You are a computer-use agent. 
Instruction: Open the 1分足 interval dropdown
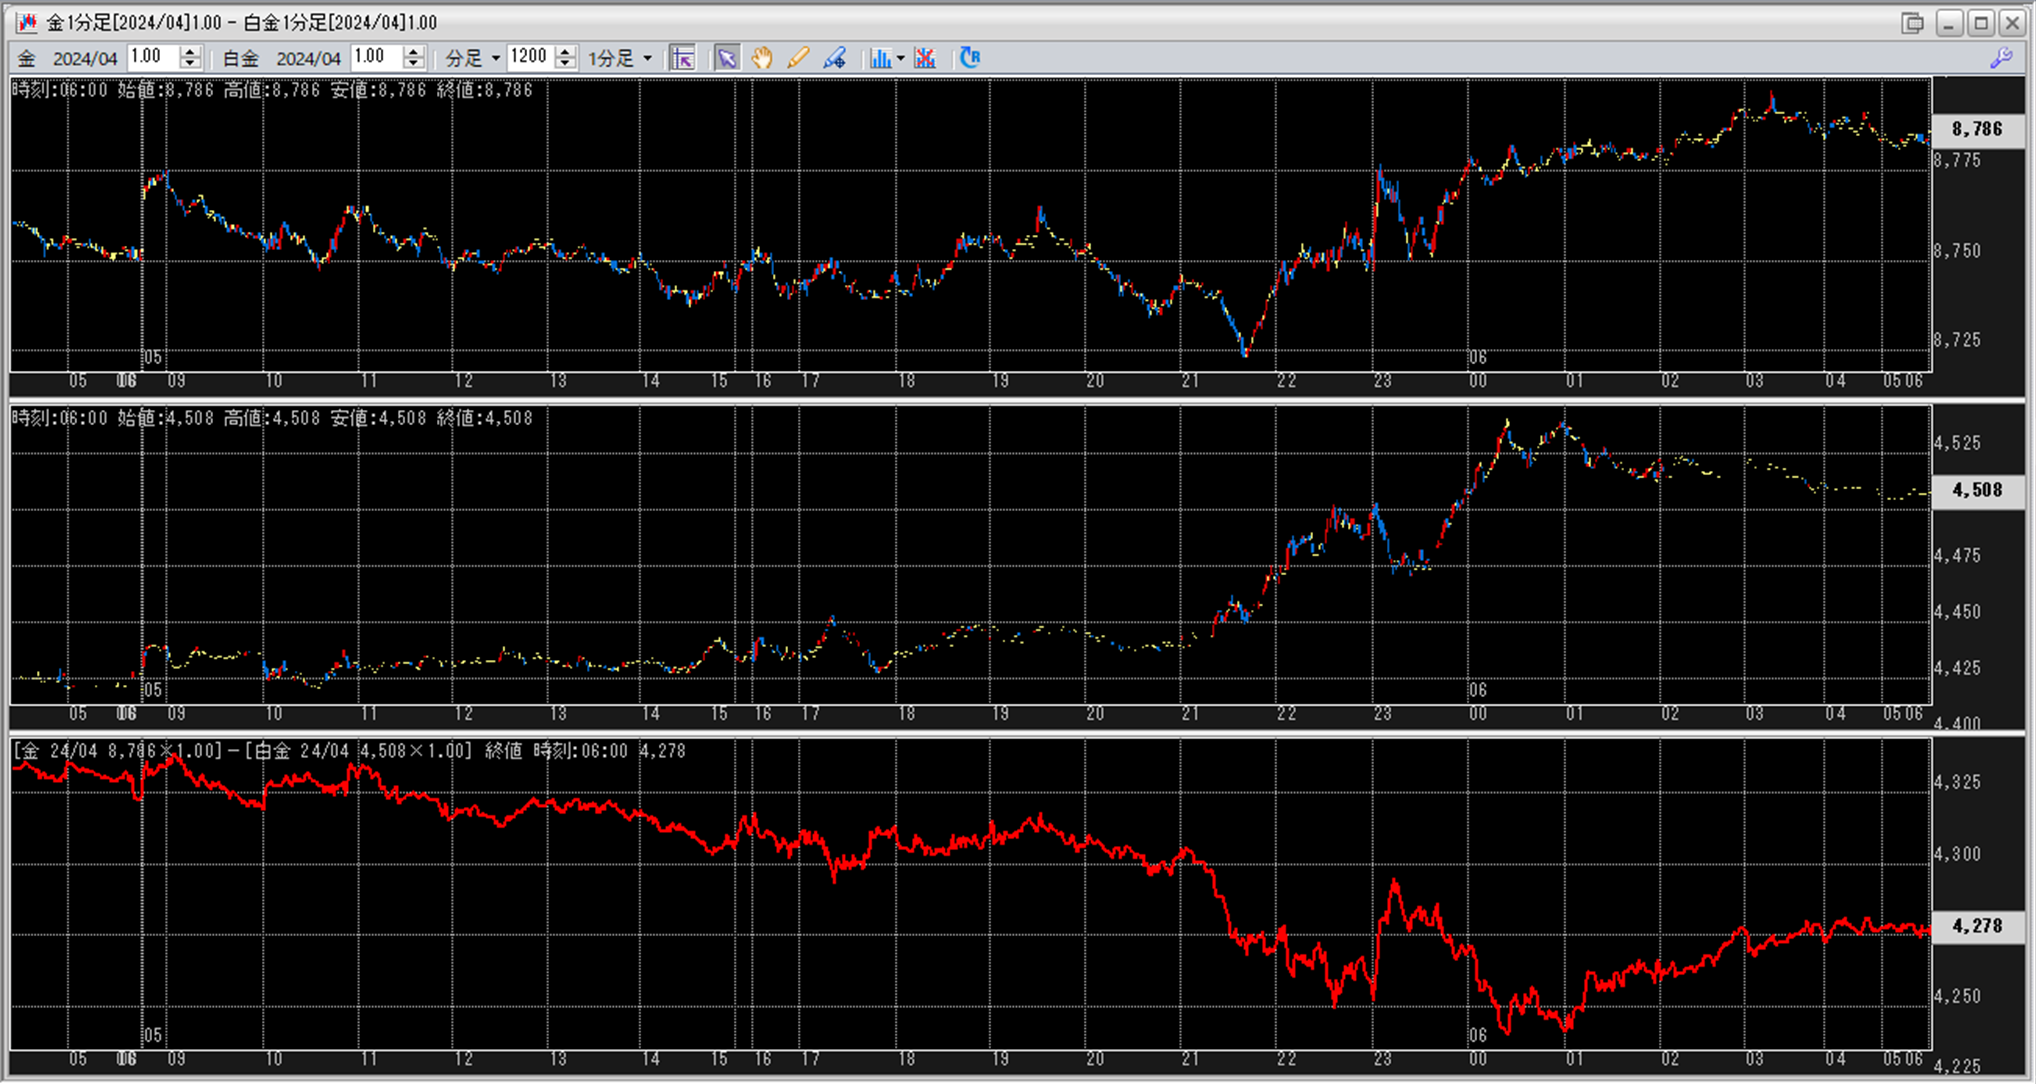647,59
